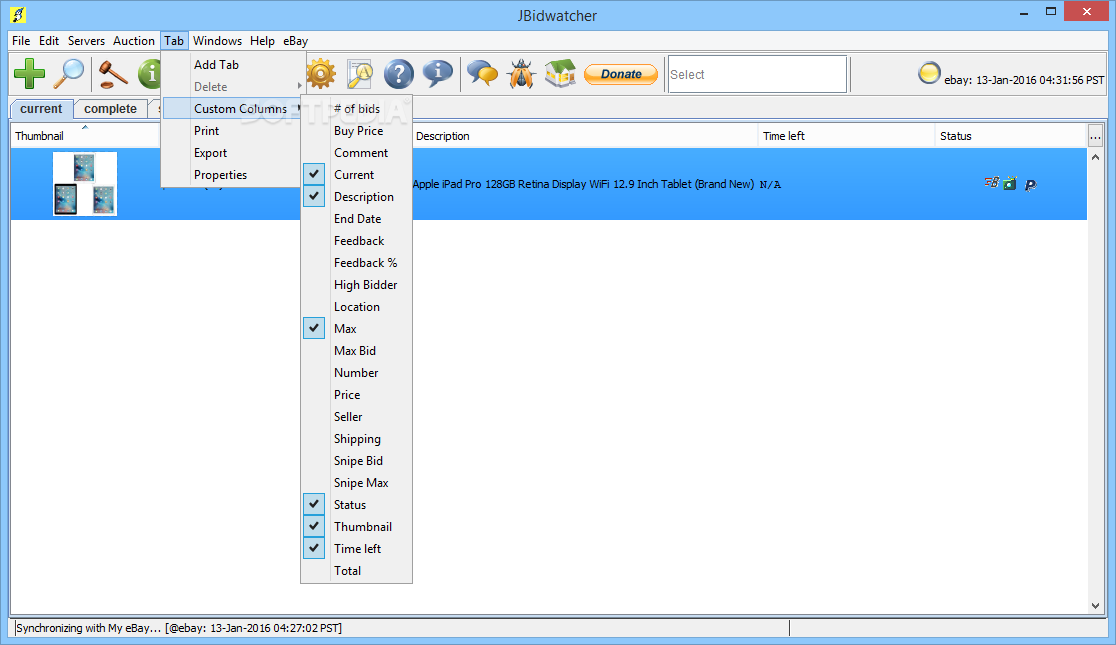Image resolution: width=1116 pixels, height=645 pixels.
Task: Click the green camera icon in Status column
Action: coord(1010,184)
